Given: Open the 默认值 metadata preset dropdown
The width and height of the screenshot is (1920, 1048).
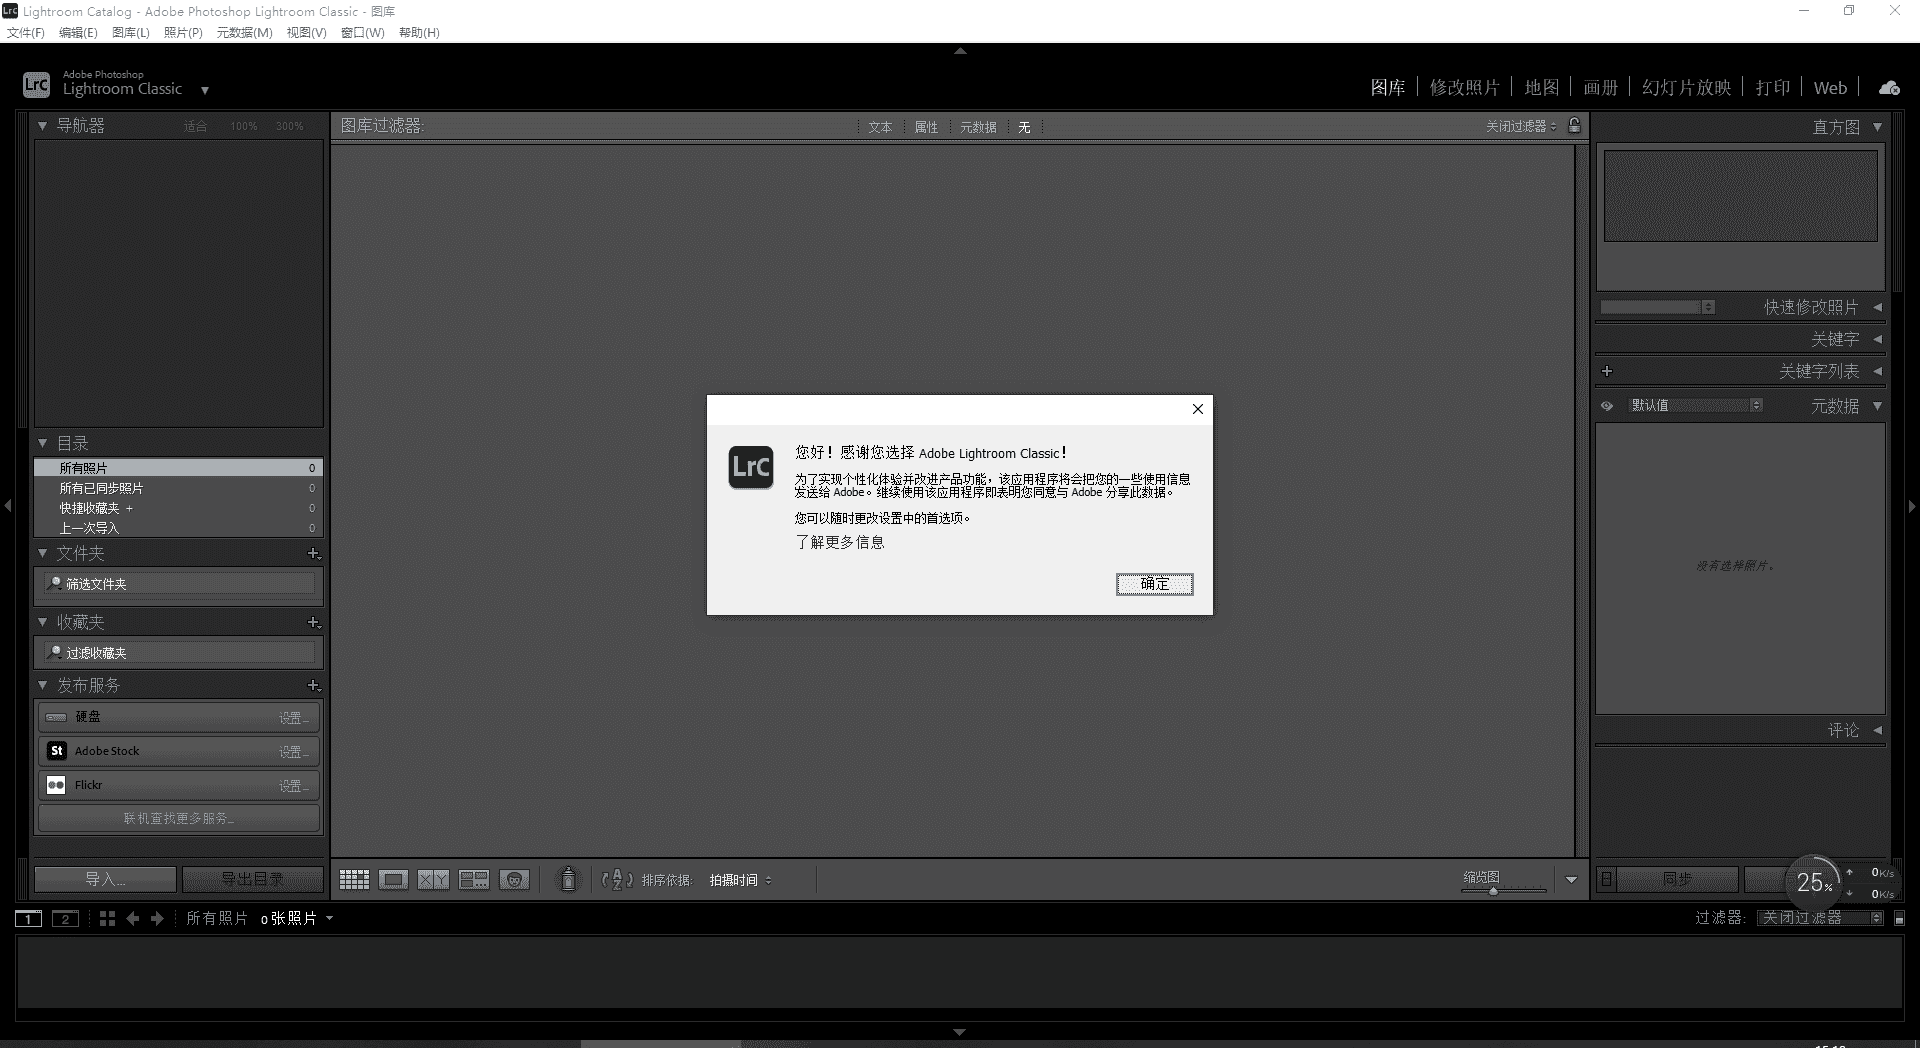Looking at the screenshot, I should pyautogui.click(x=1696, y=406).
